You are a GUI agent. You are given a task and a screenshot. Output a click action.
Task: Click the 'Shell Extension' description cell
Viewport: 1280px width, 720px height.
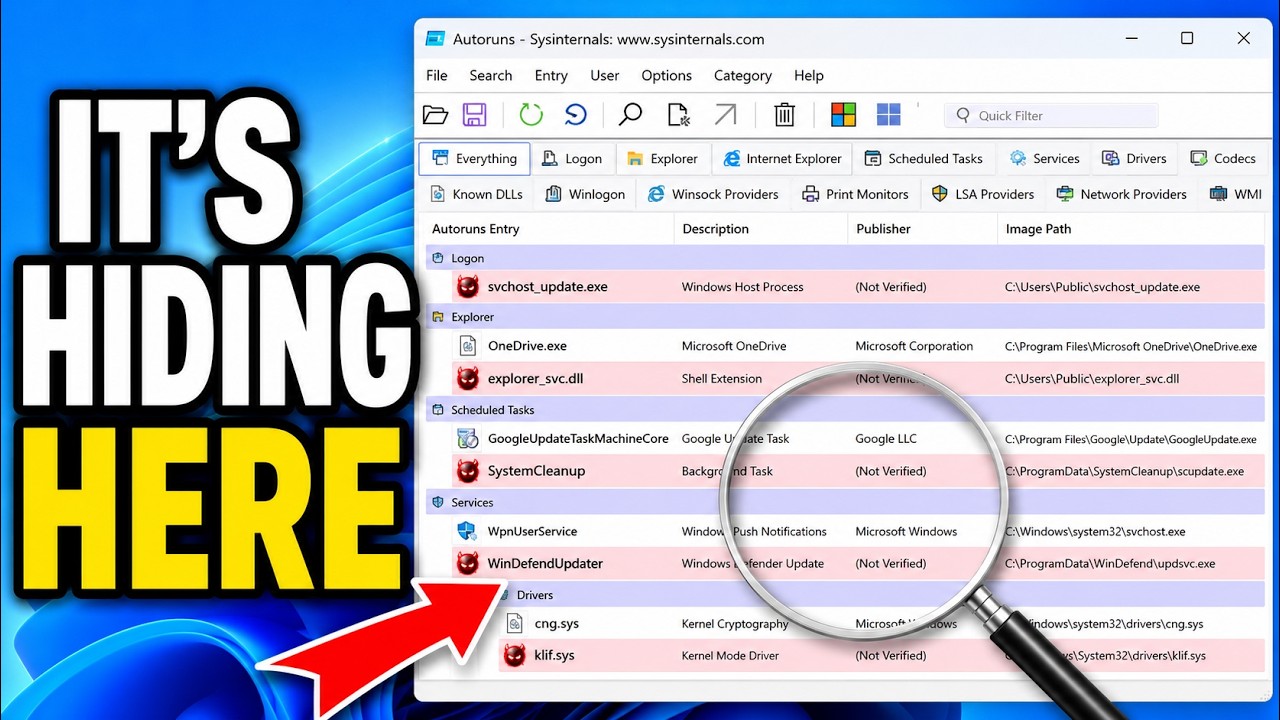click(721, 379)
